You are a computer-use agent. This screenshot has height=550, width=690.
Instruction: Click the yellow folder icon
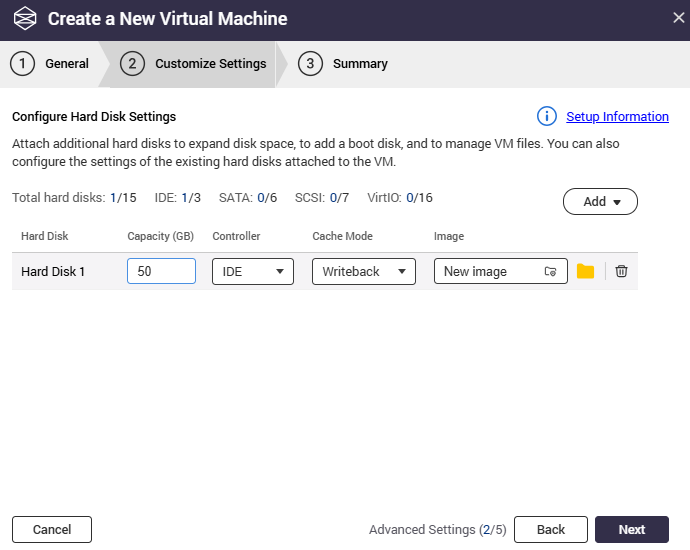[585, 271]
